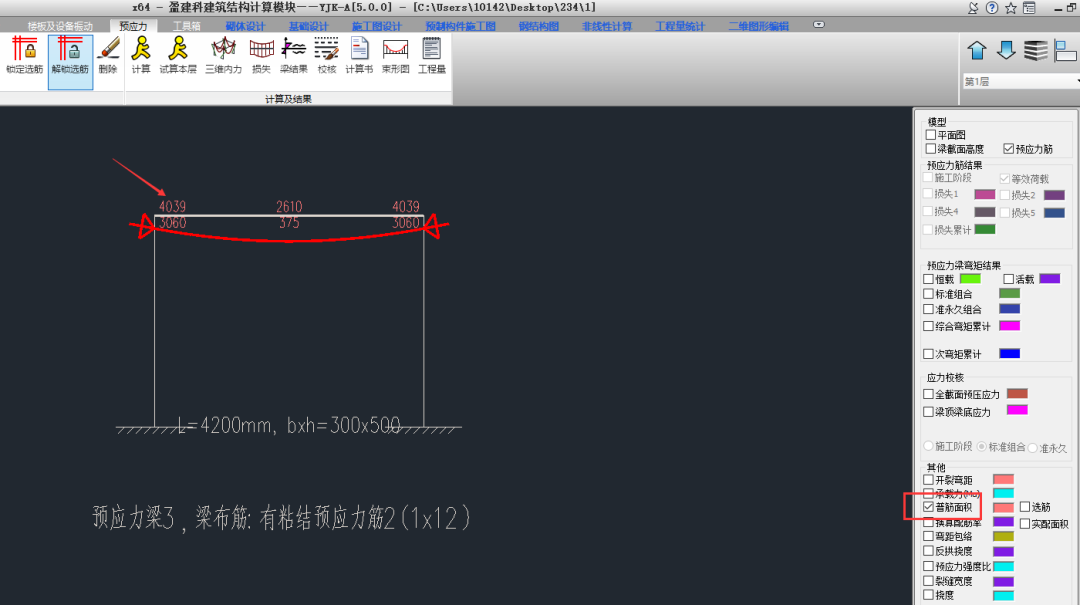Click the purple 活载 color swatch
Screen dimensions: 1080x605
pos(1050,279)
